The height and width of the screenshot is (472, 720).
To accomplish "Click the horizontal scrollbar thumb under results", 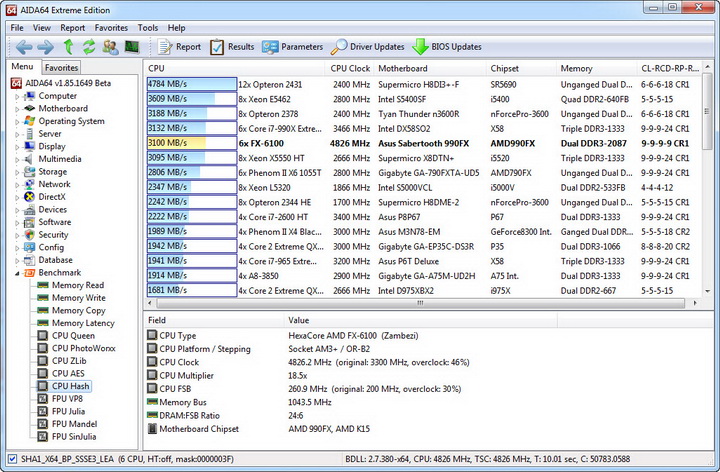I will point(420,303).
